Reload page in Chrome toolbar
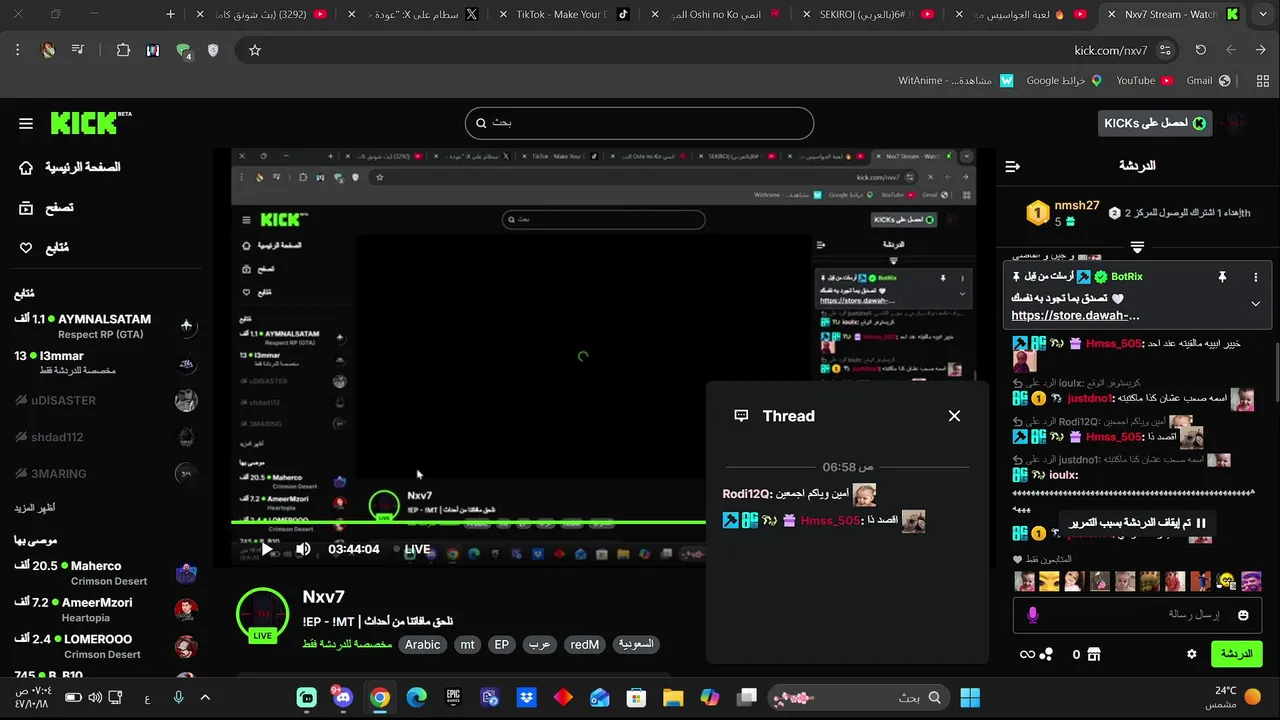 (1200, 50)
